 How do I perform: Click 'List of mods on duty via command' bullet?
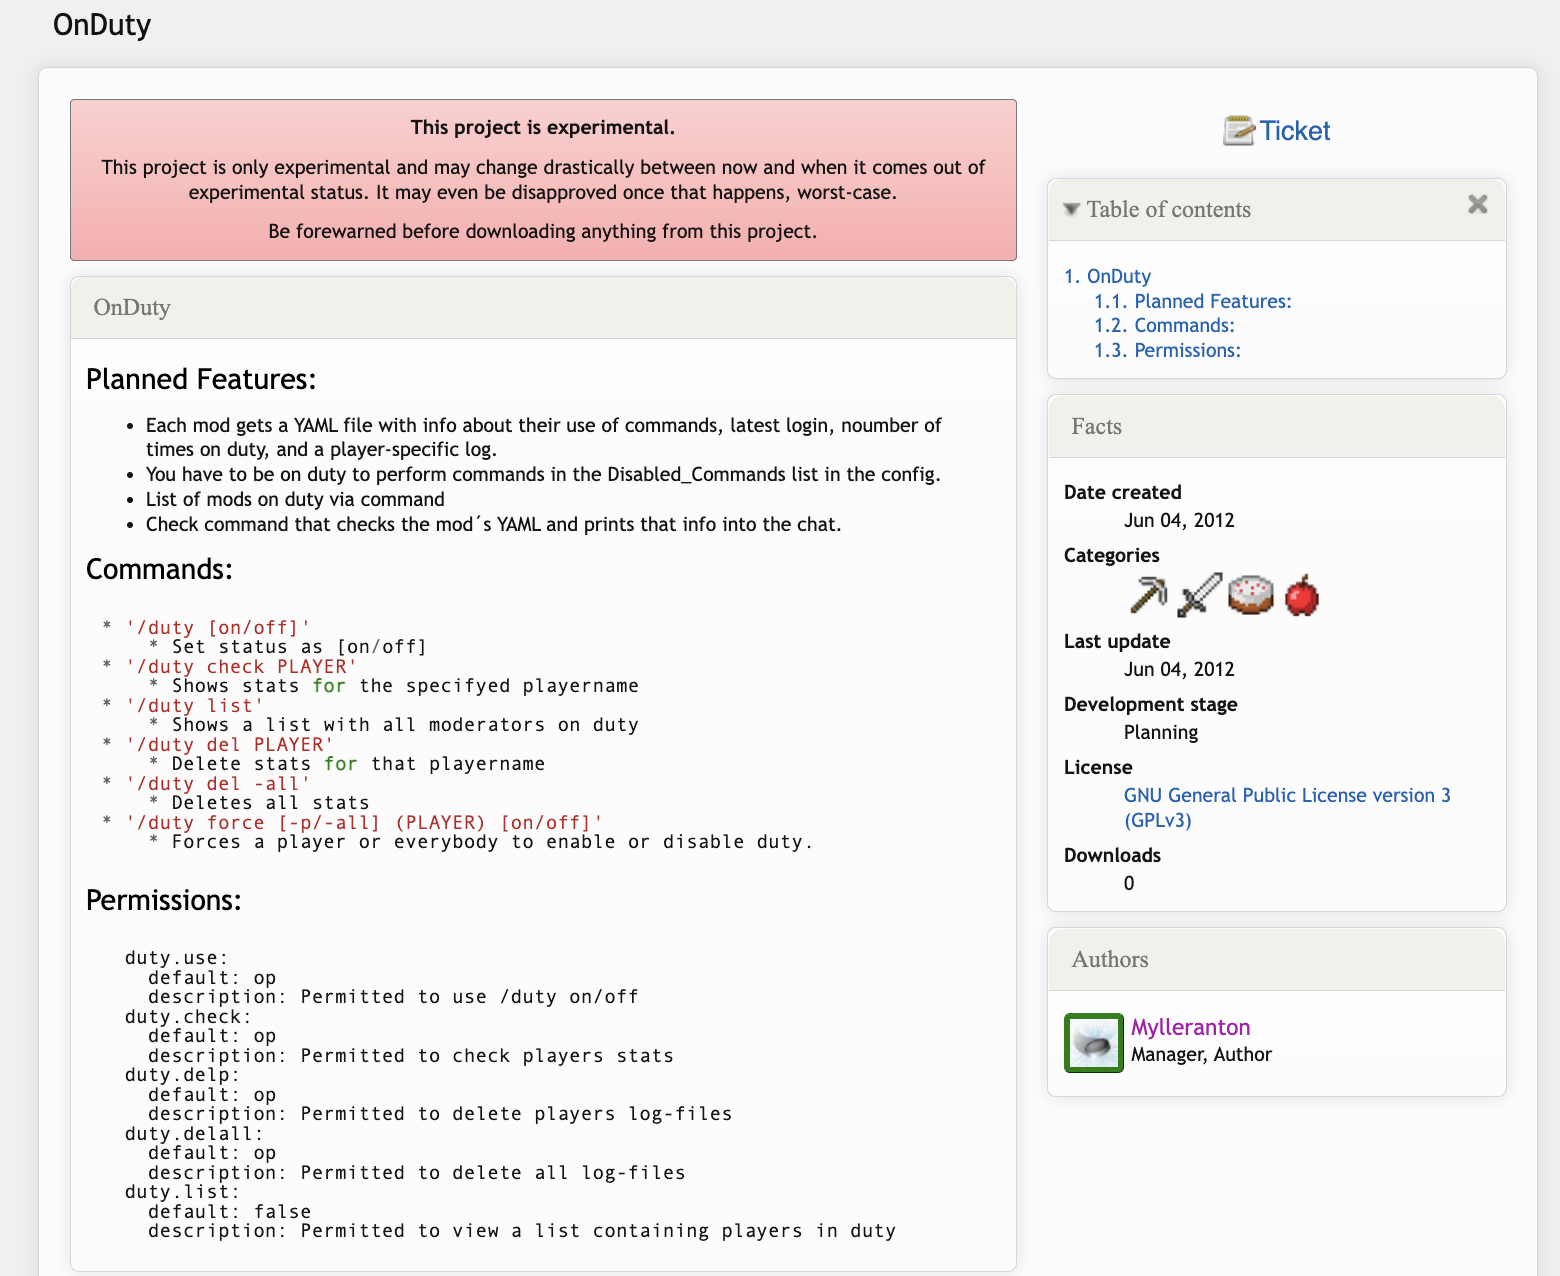pos(295,499)
